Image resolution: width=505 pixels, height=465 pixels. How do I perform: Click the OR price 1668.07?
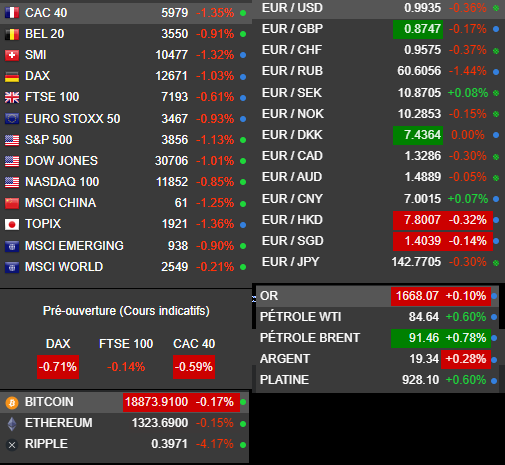pos(417,296)
